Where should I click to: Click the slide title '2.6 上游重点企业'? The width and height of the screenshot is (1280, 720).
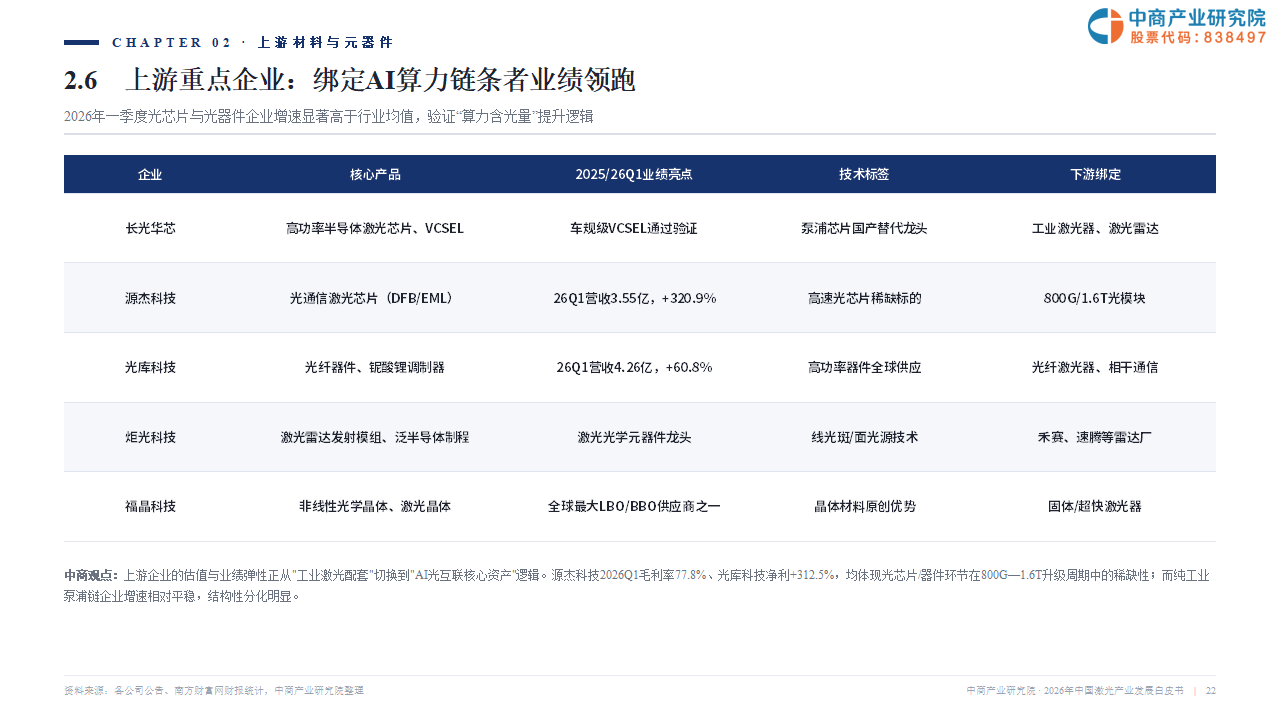(177, 80)
